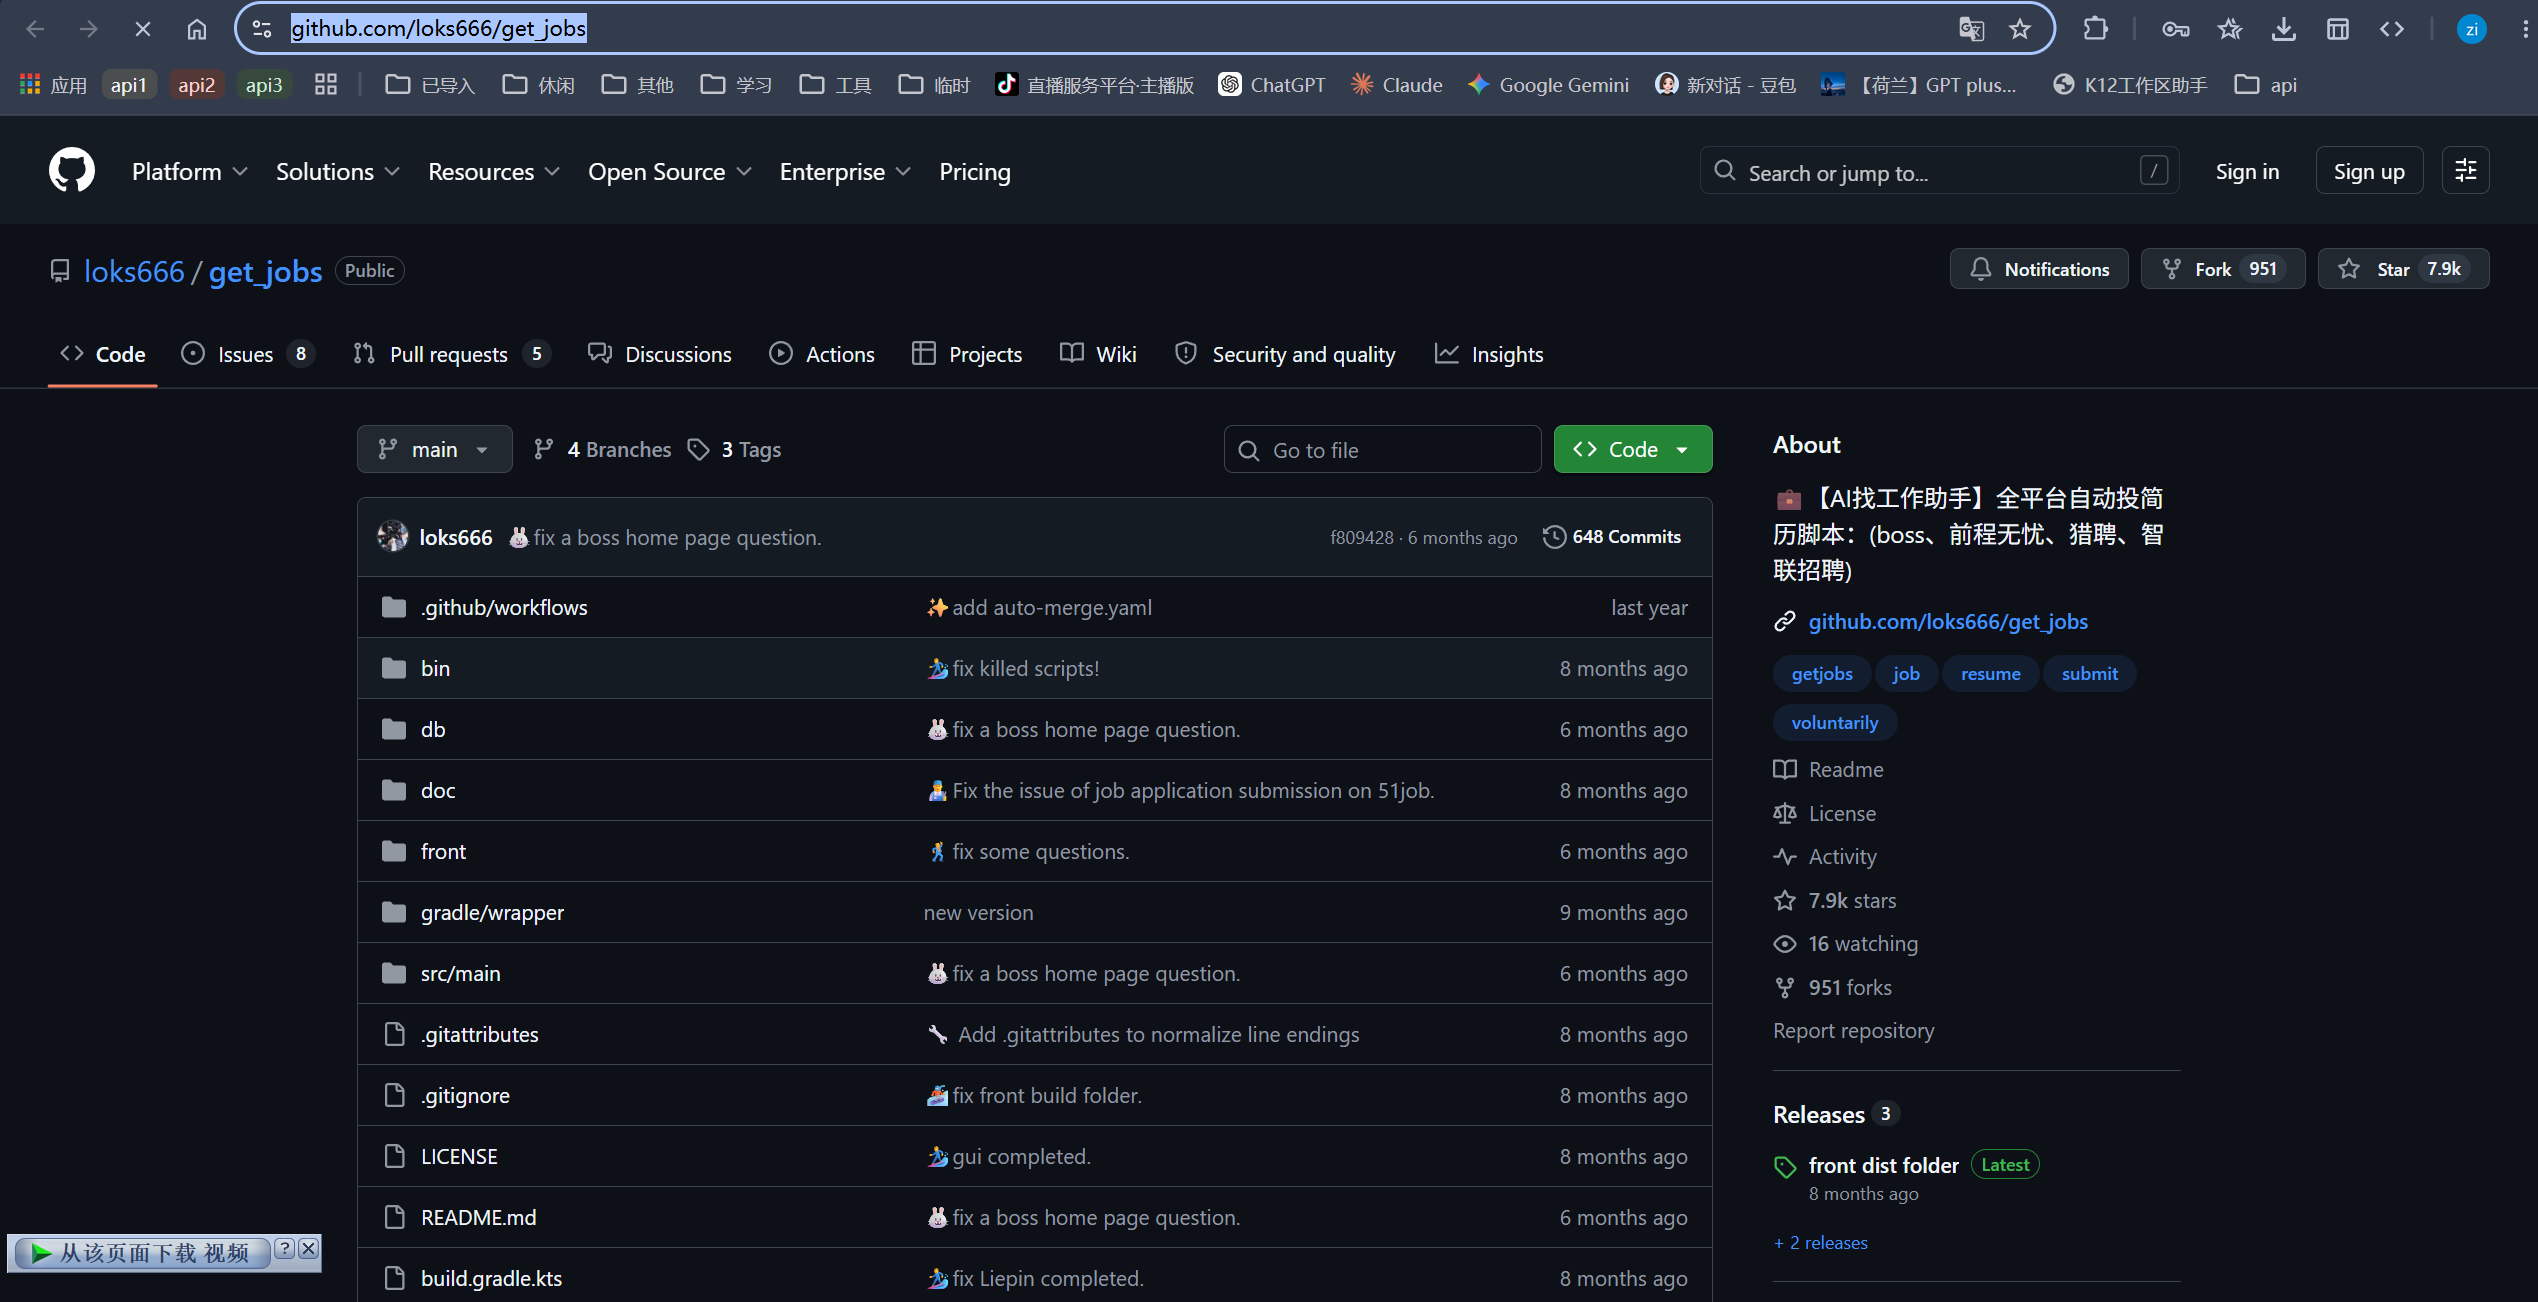Click the site info icon in address bar
The width and height of the screenshot is (2538, 1302).
pyautogui.click(x=262, y=29)
